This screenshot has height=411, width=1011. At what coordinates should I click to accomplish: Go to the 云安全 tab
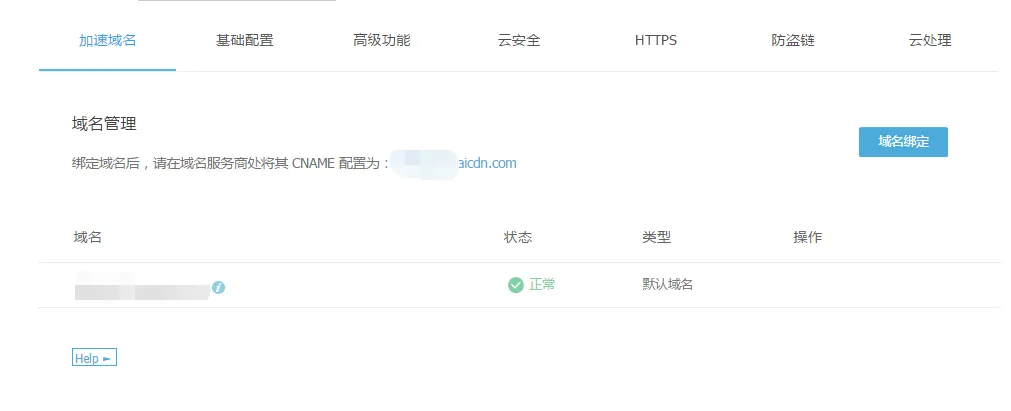tap(519, 41)
